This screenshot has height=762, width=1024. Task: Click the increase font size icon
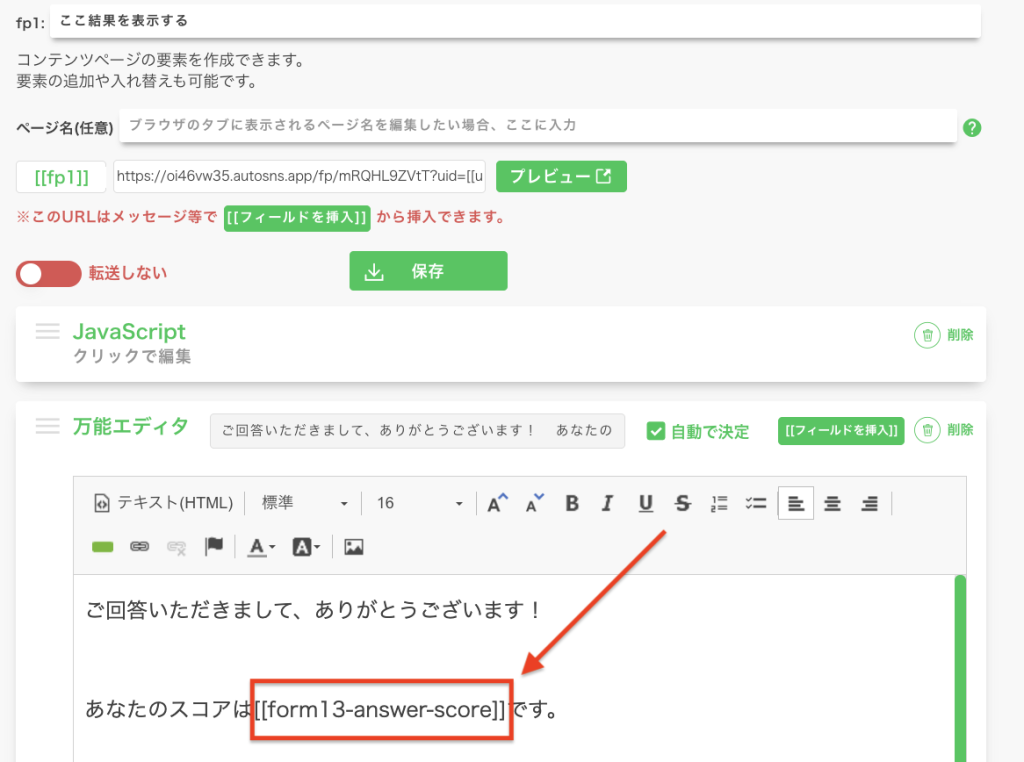497,503
